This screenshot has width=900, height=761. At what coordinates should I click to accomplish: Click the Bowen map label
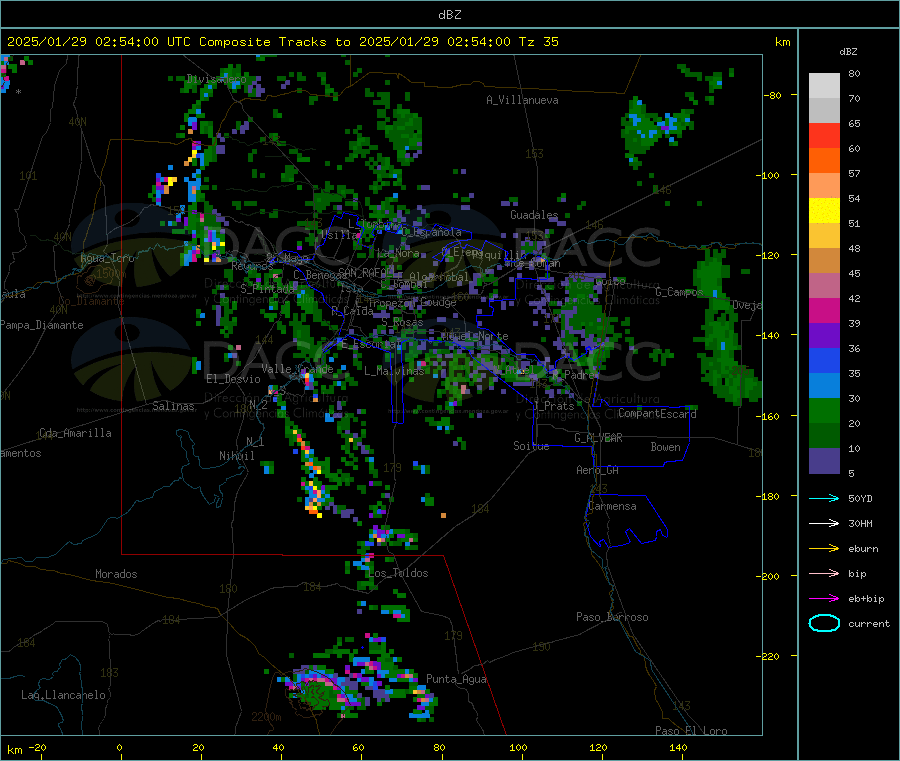[x=665, y=446]
